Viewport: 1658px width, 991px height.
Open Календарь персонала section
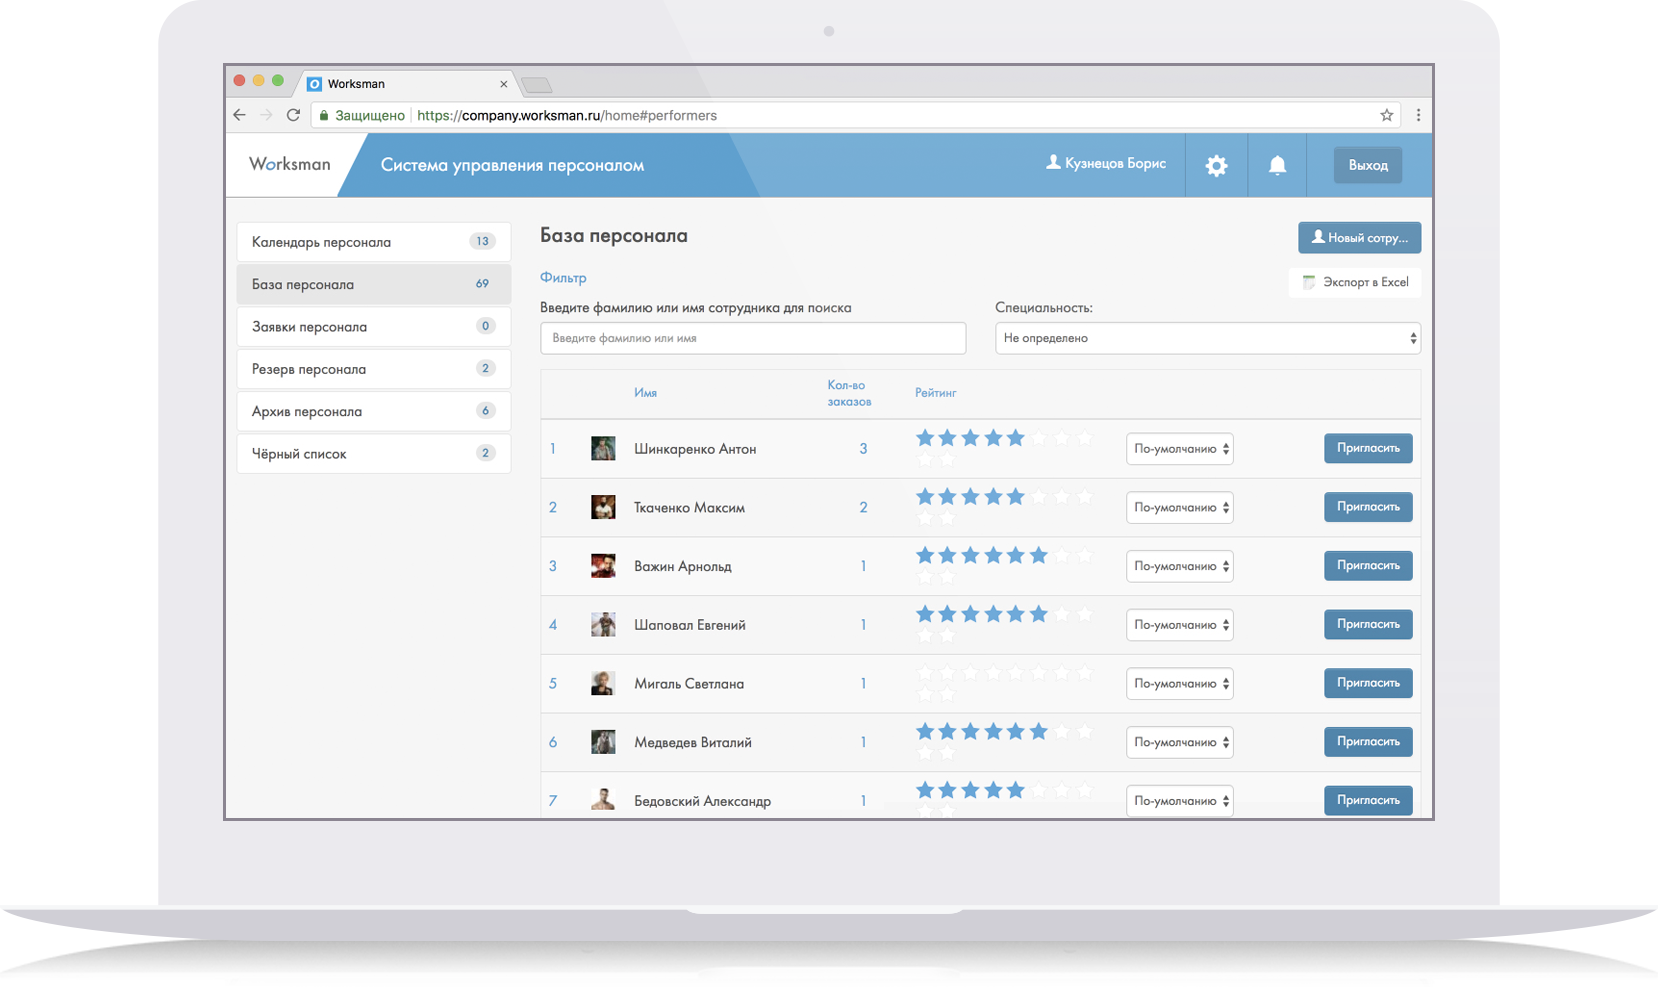[374, 242]
